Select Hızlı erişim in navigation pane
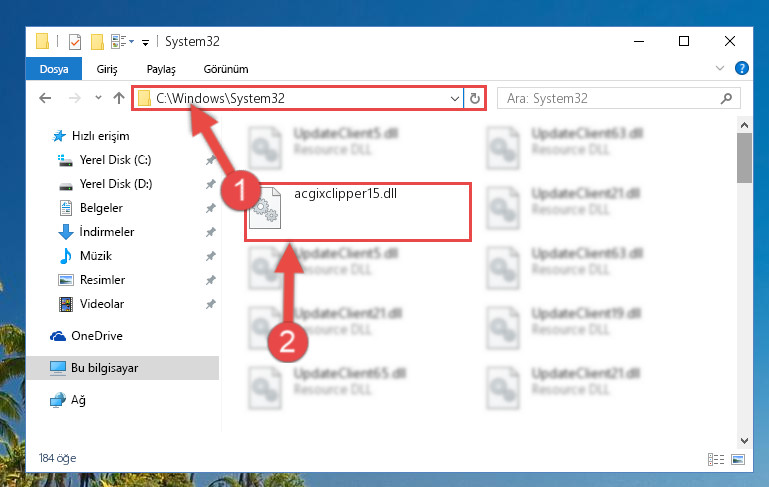Image resolution: width=769 pixels, height=487 pixels. [101, 136]
